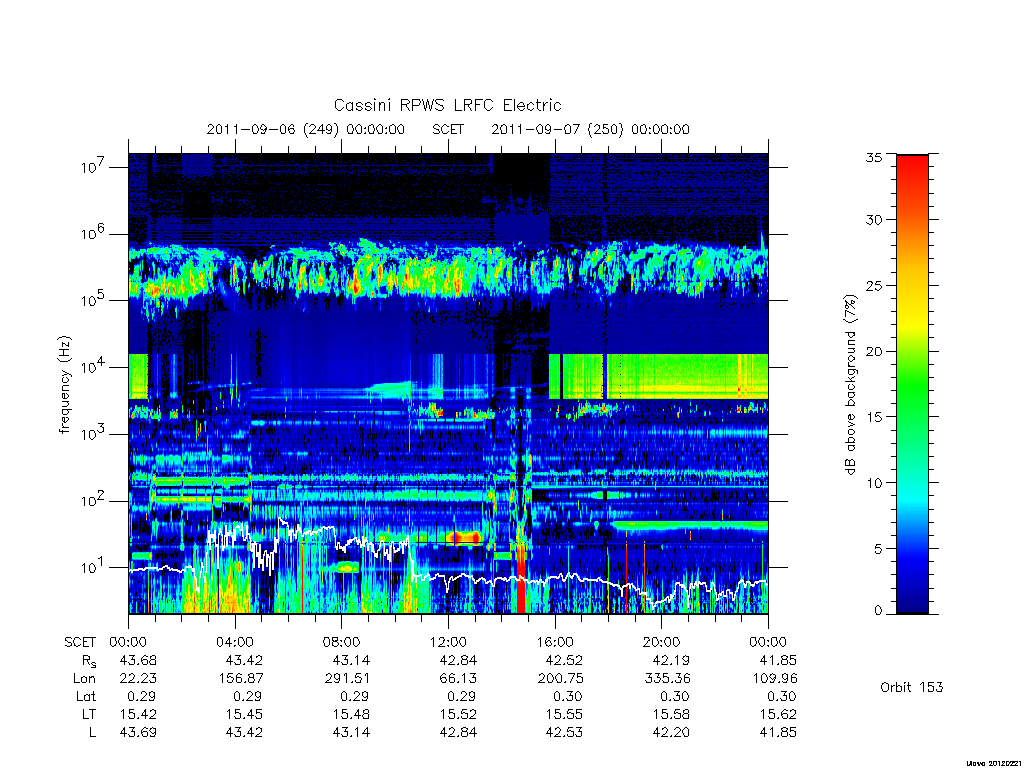Click the 20:00 SCET time axis label

[662, 642]
